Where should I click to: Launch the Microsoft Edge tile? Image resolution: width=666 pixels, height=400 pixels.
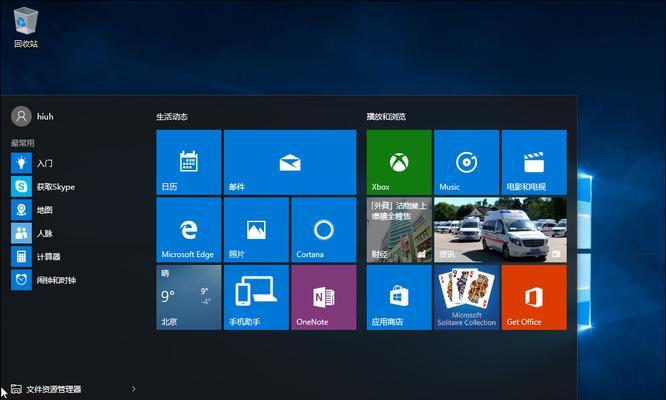[x=189, y=230]
